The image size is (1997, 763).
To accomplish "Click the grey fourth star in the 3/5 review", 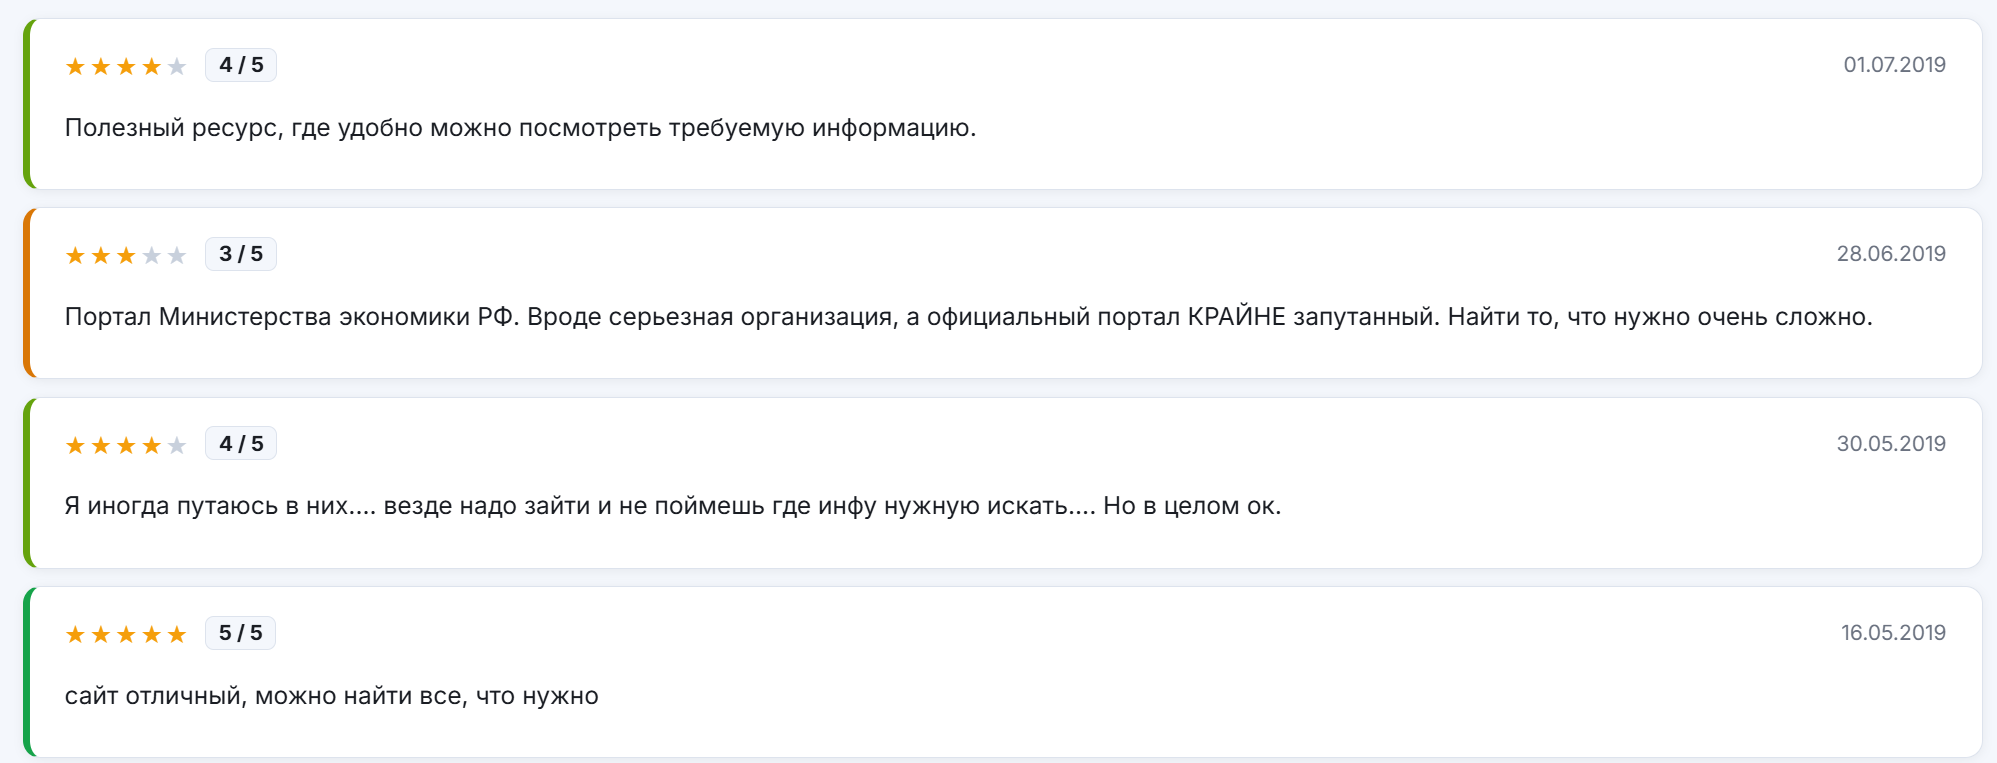I will tap(152, 255).
